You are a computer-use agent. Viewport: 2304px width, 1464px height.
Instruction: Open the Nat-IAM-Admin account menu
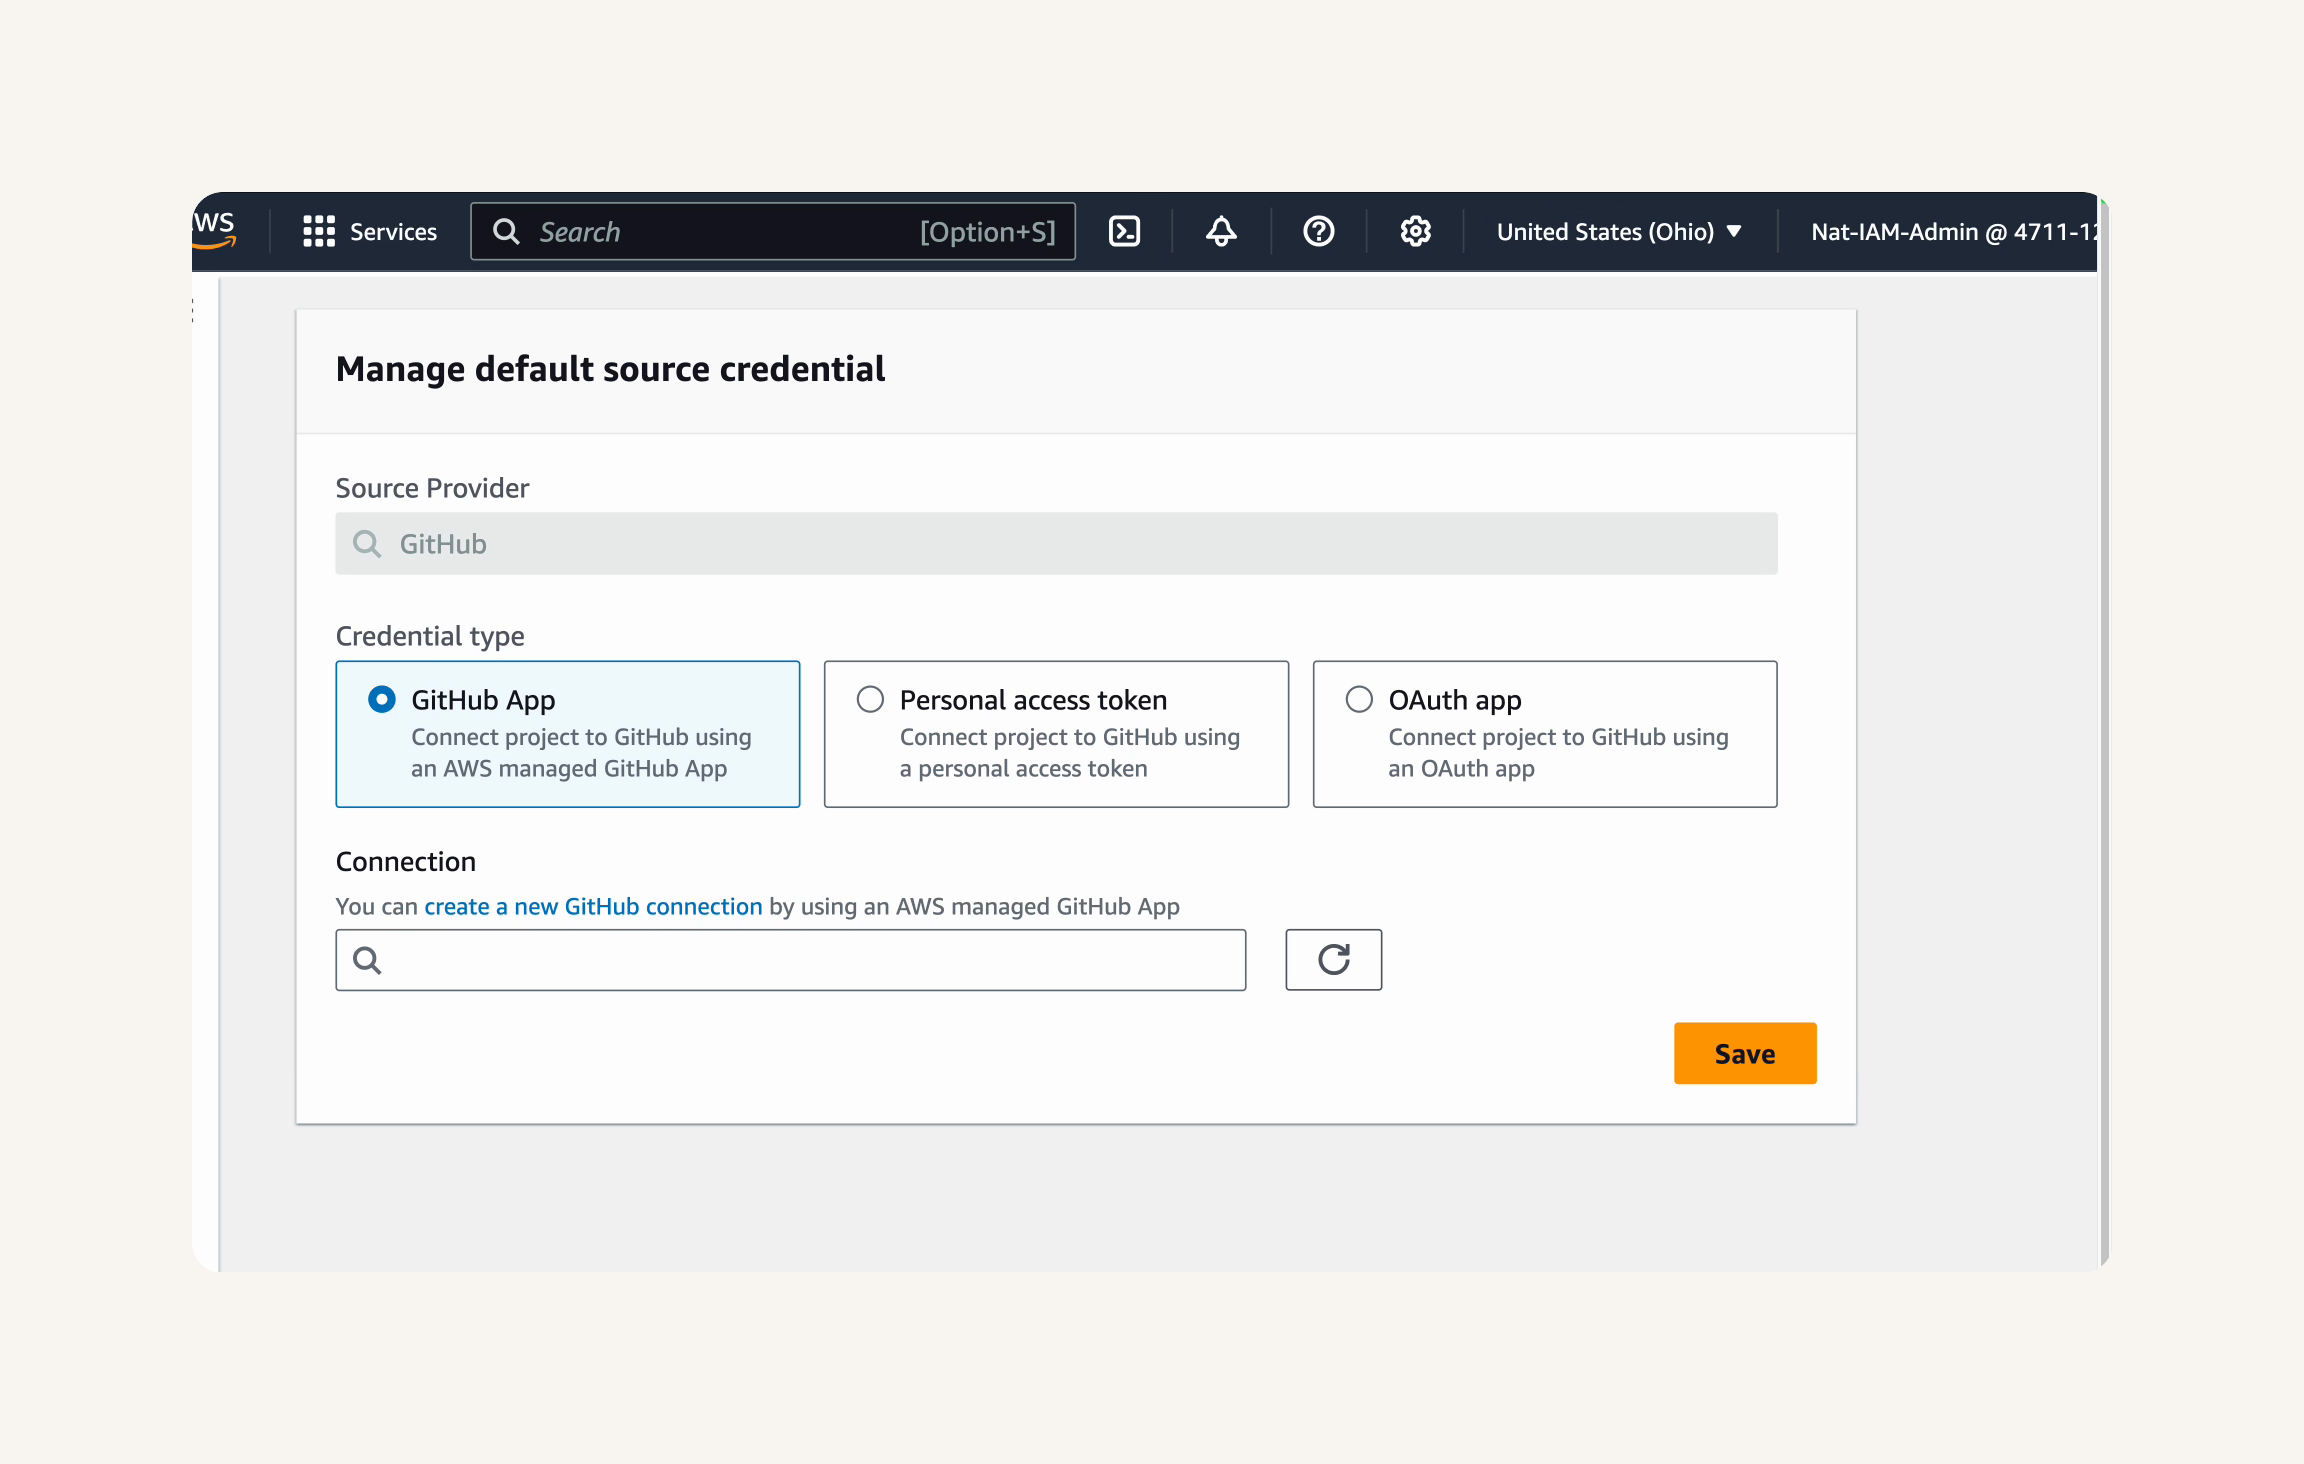tap(1953, 231)
